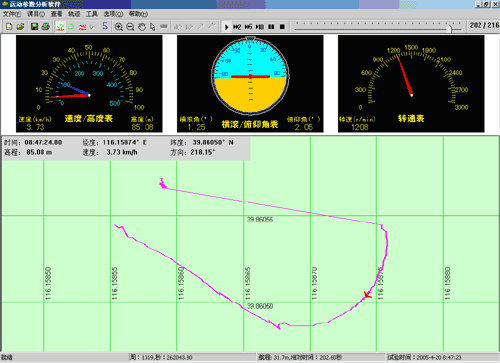Toggle the red wavy lines icon
This screenshot has width=500, height=363.
[x=82, y=27]
